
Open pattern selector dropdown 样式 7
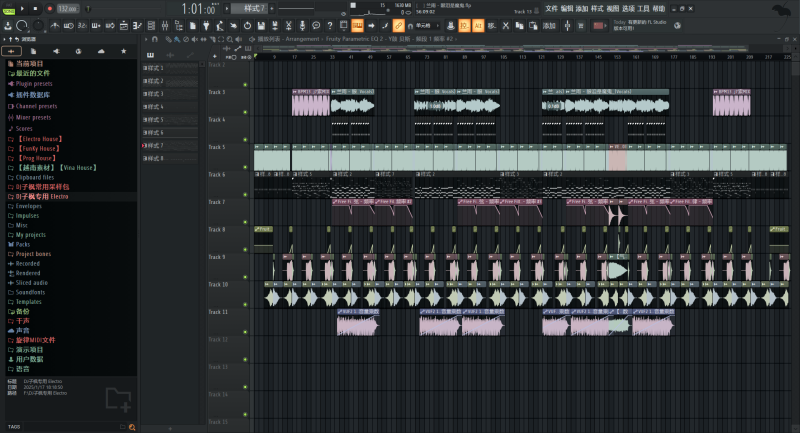click(x=248, y=8)
